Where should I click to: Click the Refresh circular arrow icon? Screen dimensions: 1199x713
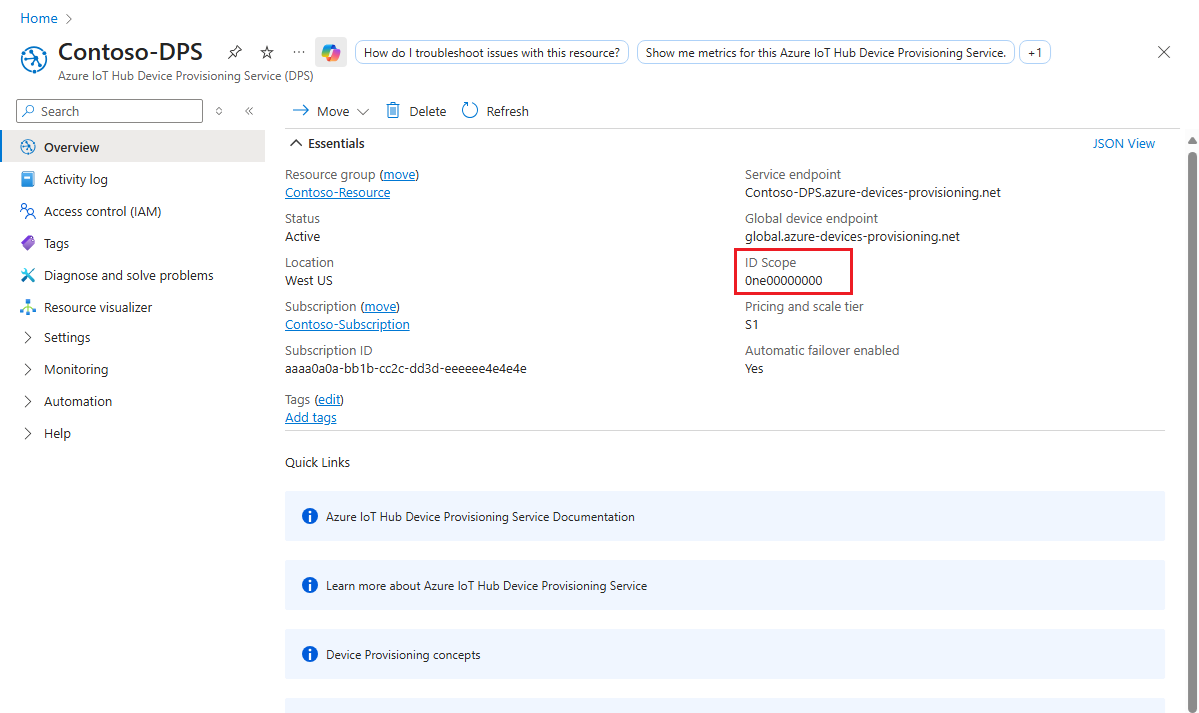[x=470, y=110]
